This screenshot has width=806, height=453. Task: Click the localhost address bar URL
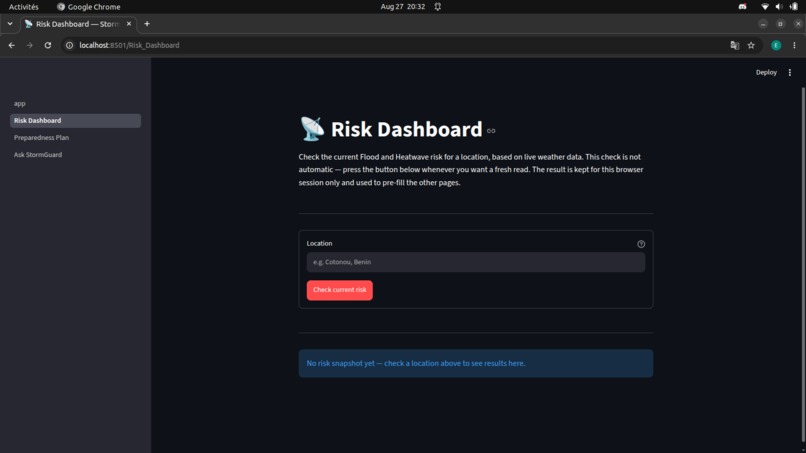[130, 45]
